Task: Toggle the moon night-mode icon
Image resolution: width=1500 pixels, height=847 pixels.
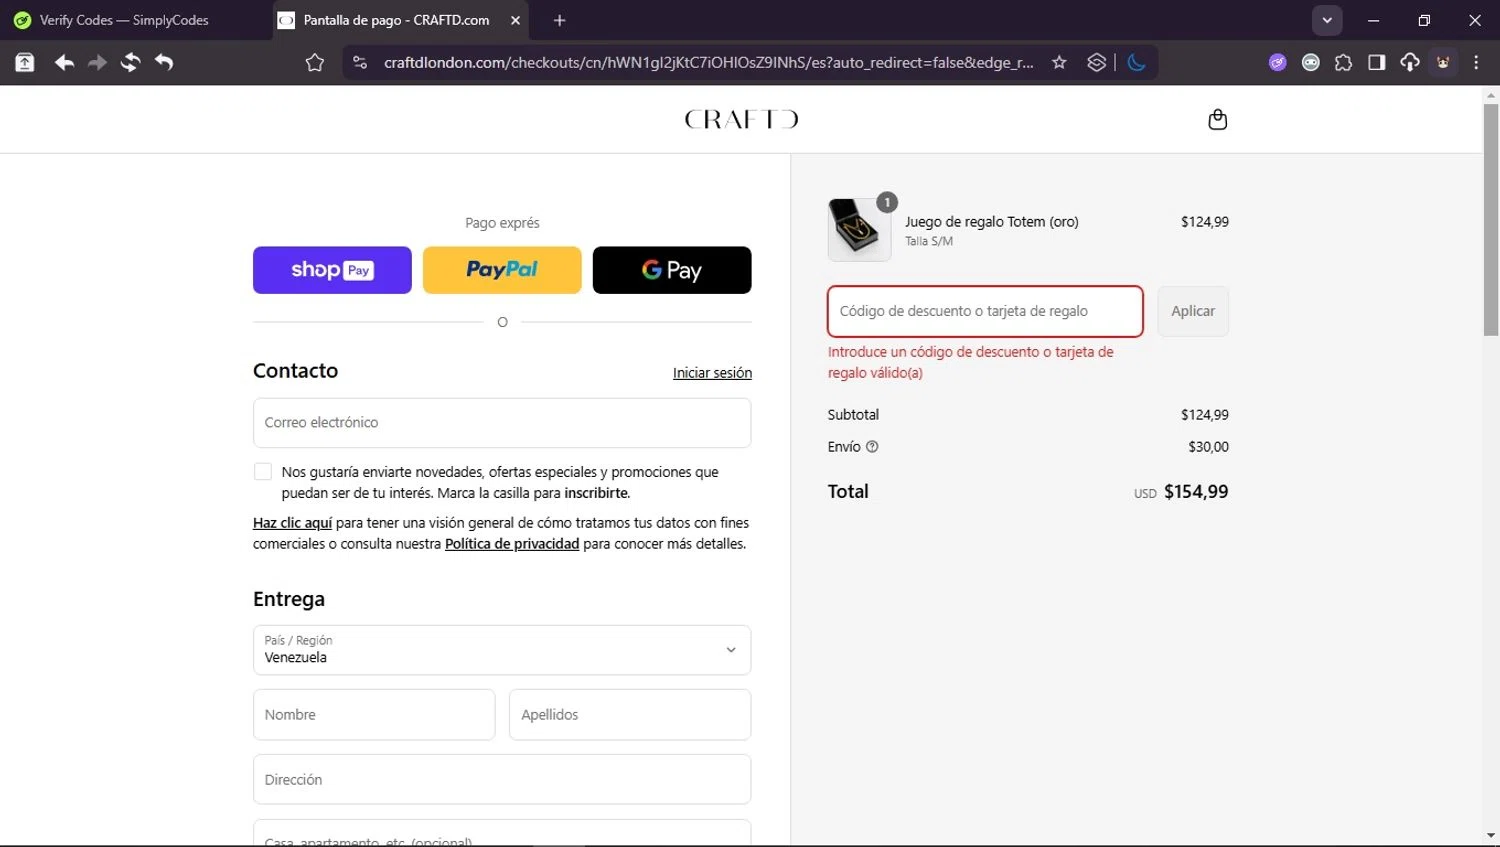Action: pos(1137,63)
